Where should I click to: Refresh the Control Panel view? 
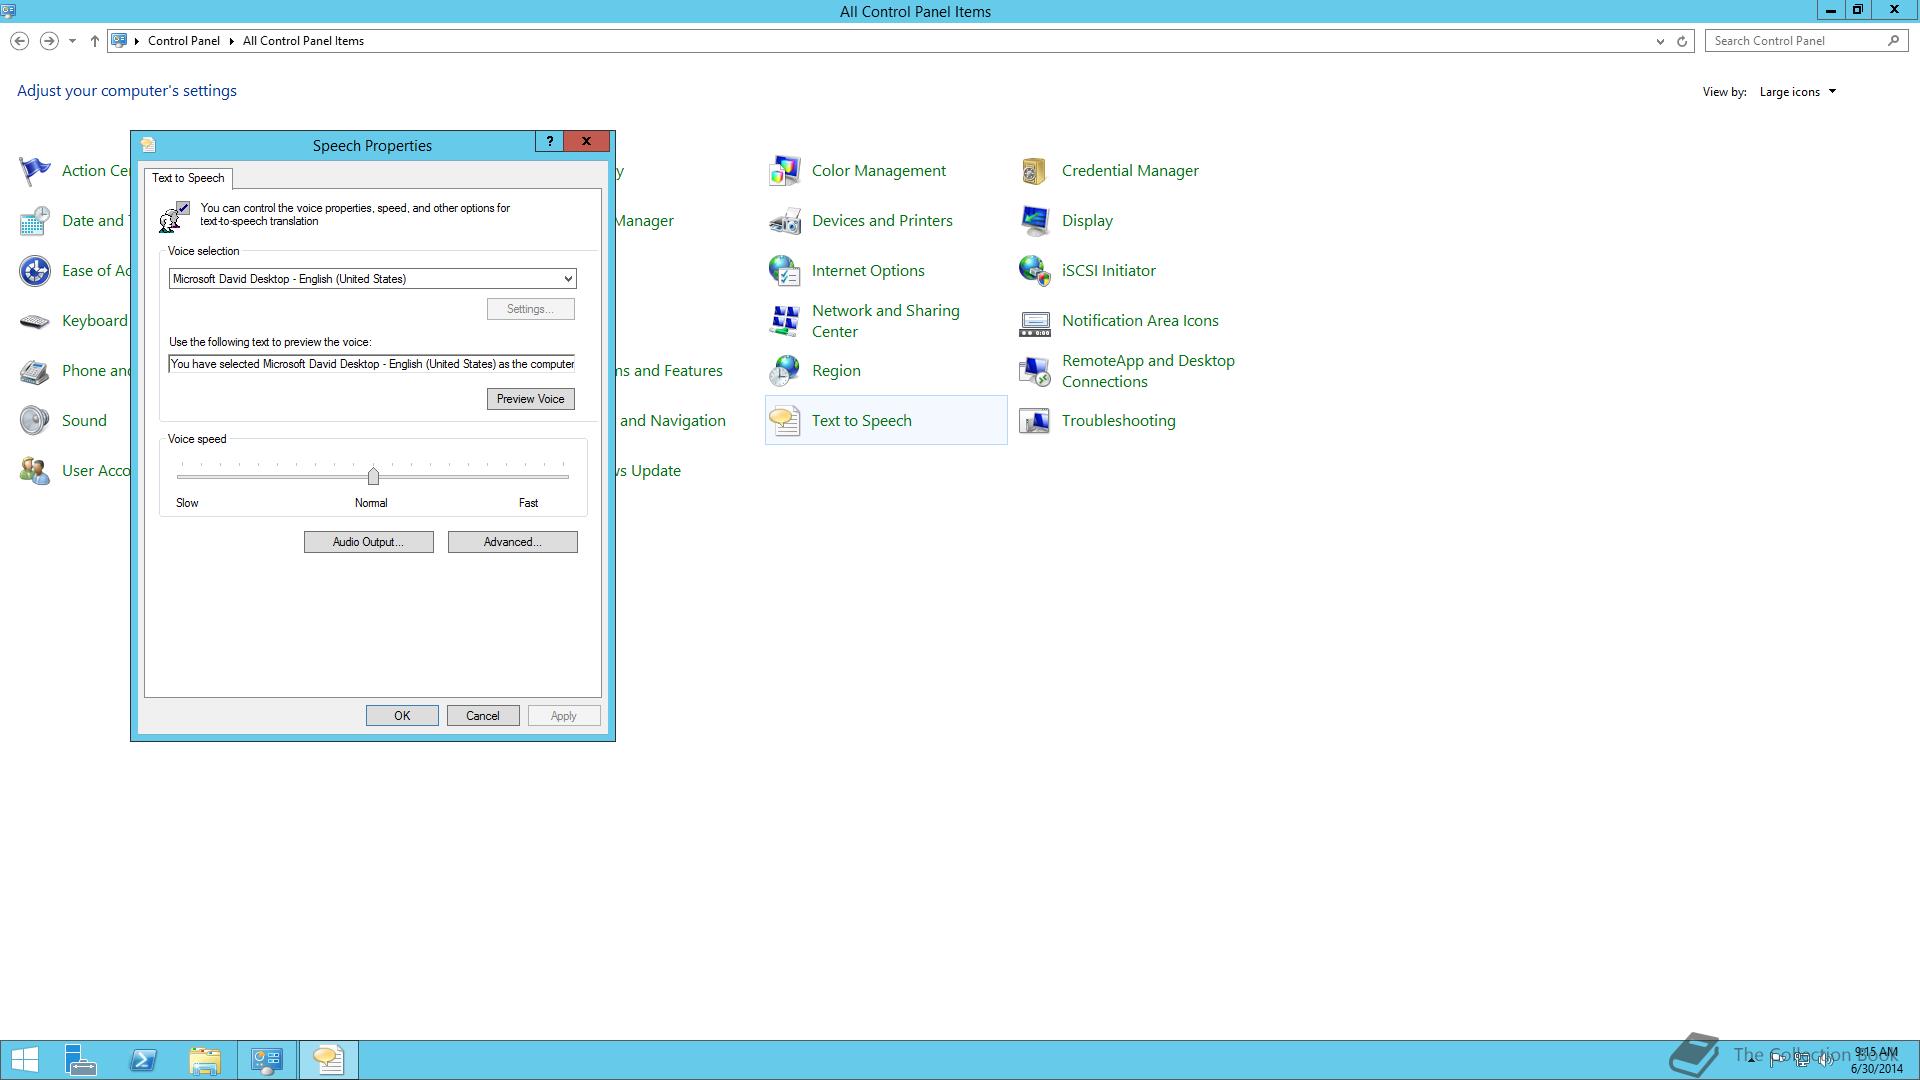(1682, 41)
